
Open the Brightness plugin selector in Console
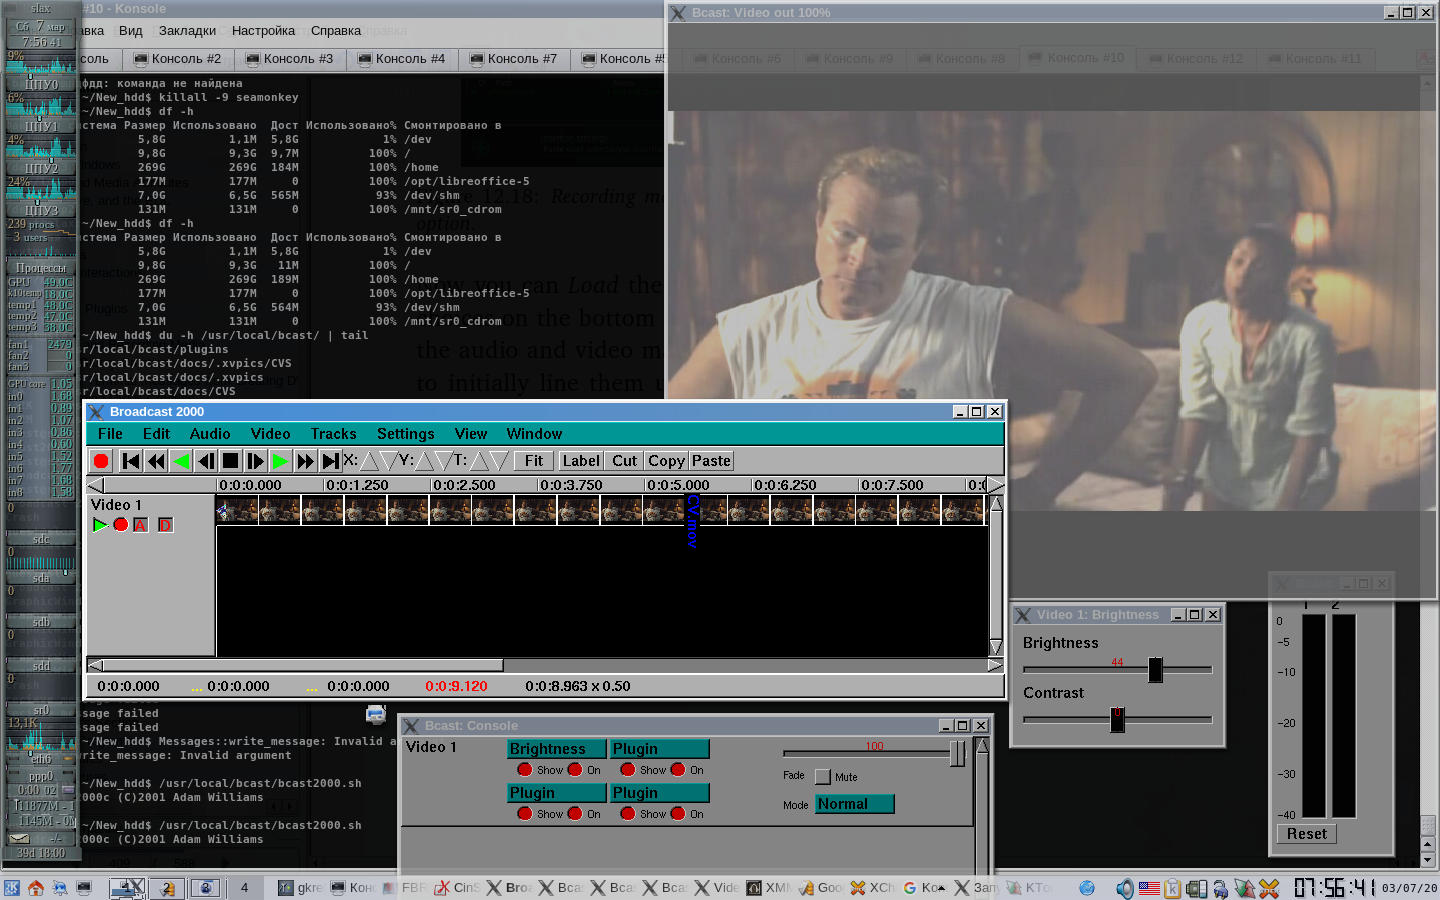(x=557, y=749)
